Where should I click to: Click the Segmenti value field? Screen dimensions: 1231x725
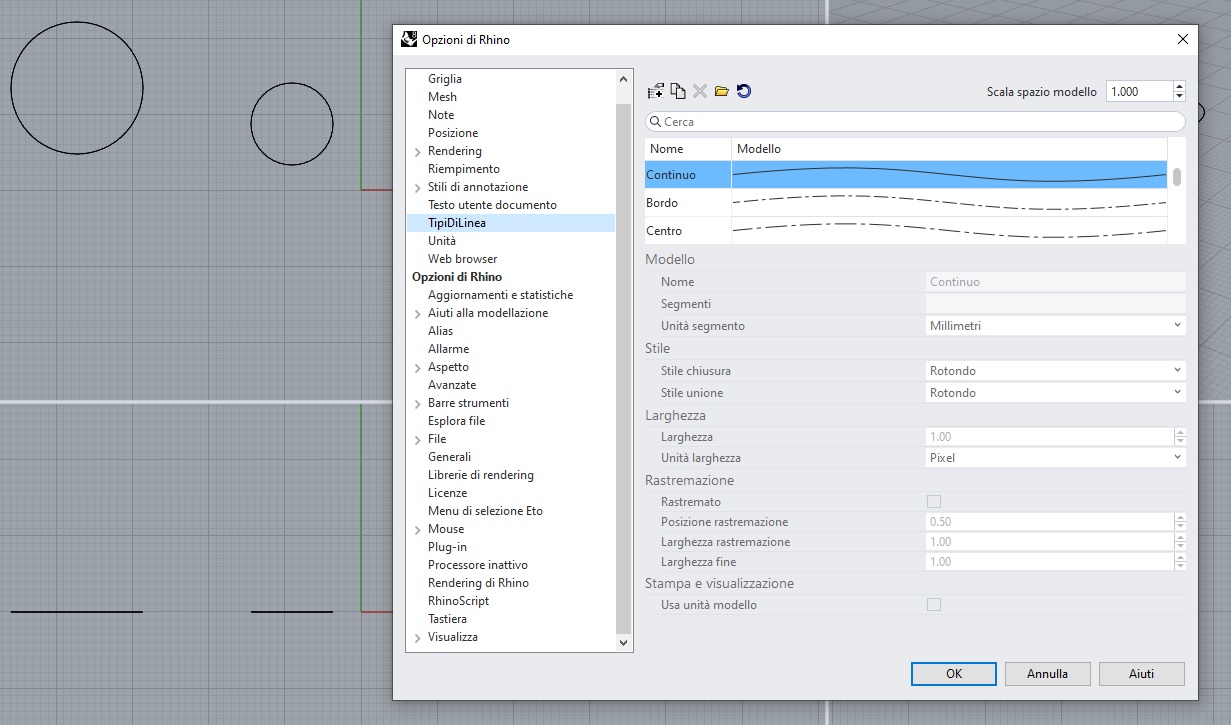(x=1055, y=303)
